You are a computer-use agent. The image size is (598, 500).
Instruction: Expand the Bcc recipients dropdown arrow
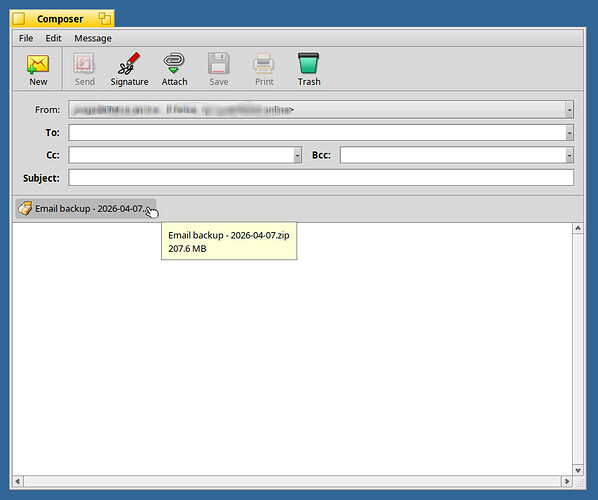pos(569,155)
